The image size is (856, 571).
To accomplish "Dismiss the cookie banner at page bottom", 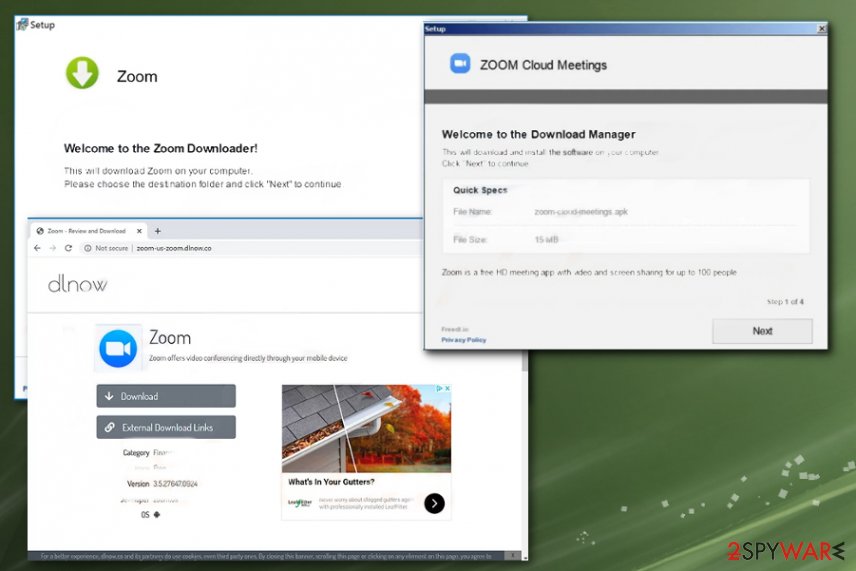I will (512, 556).
